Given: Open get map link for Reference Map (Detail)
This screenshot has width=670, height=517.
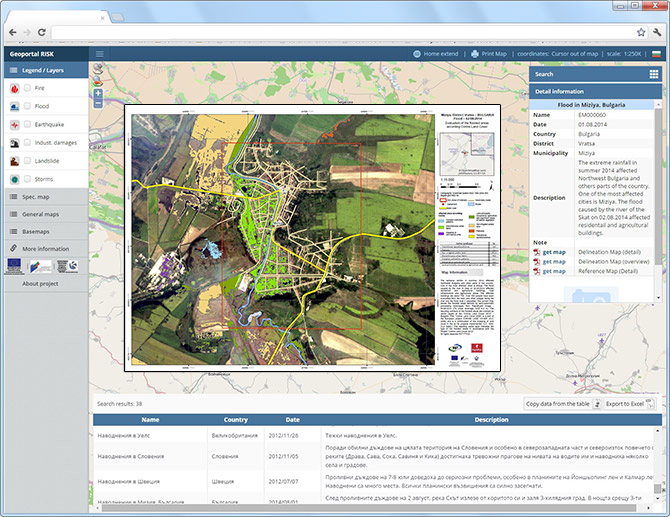Looking at the screenshot, I should [554, 271].
